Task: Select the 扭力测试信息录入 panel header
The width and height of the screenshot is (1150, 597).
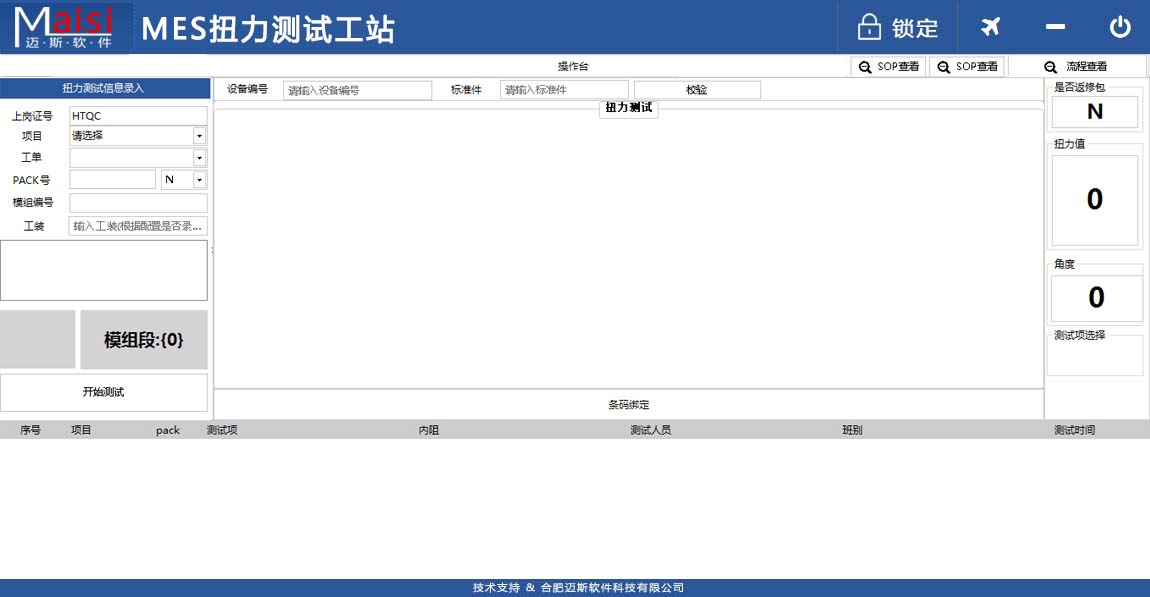Action: [x=104, y=88]
